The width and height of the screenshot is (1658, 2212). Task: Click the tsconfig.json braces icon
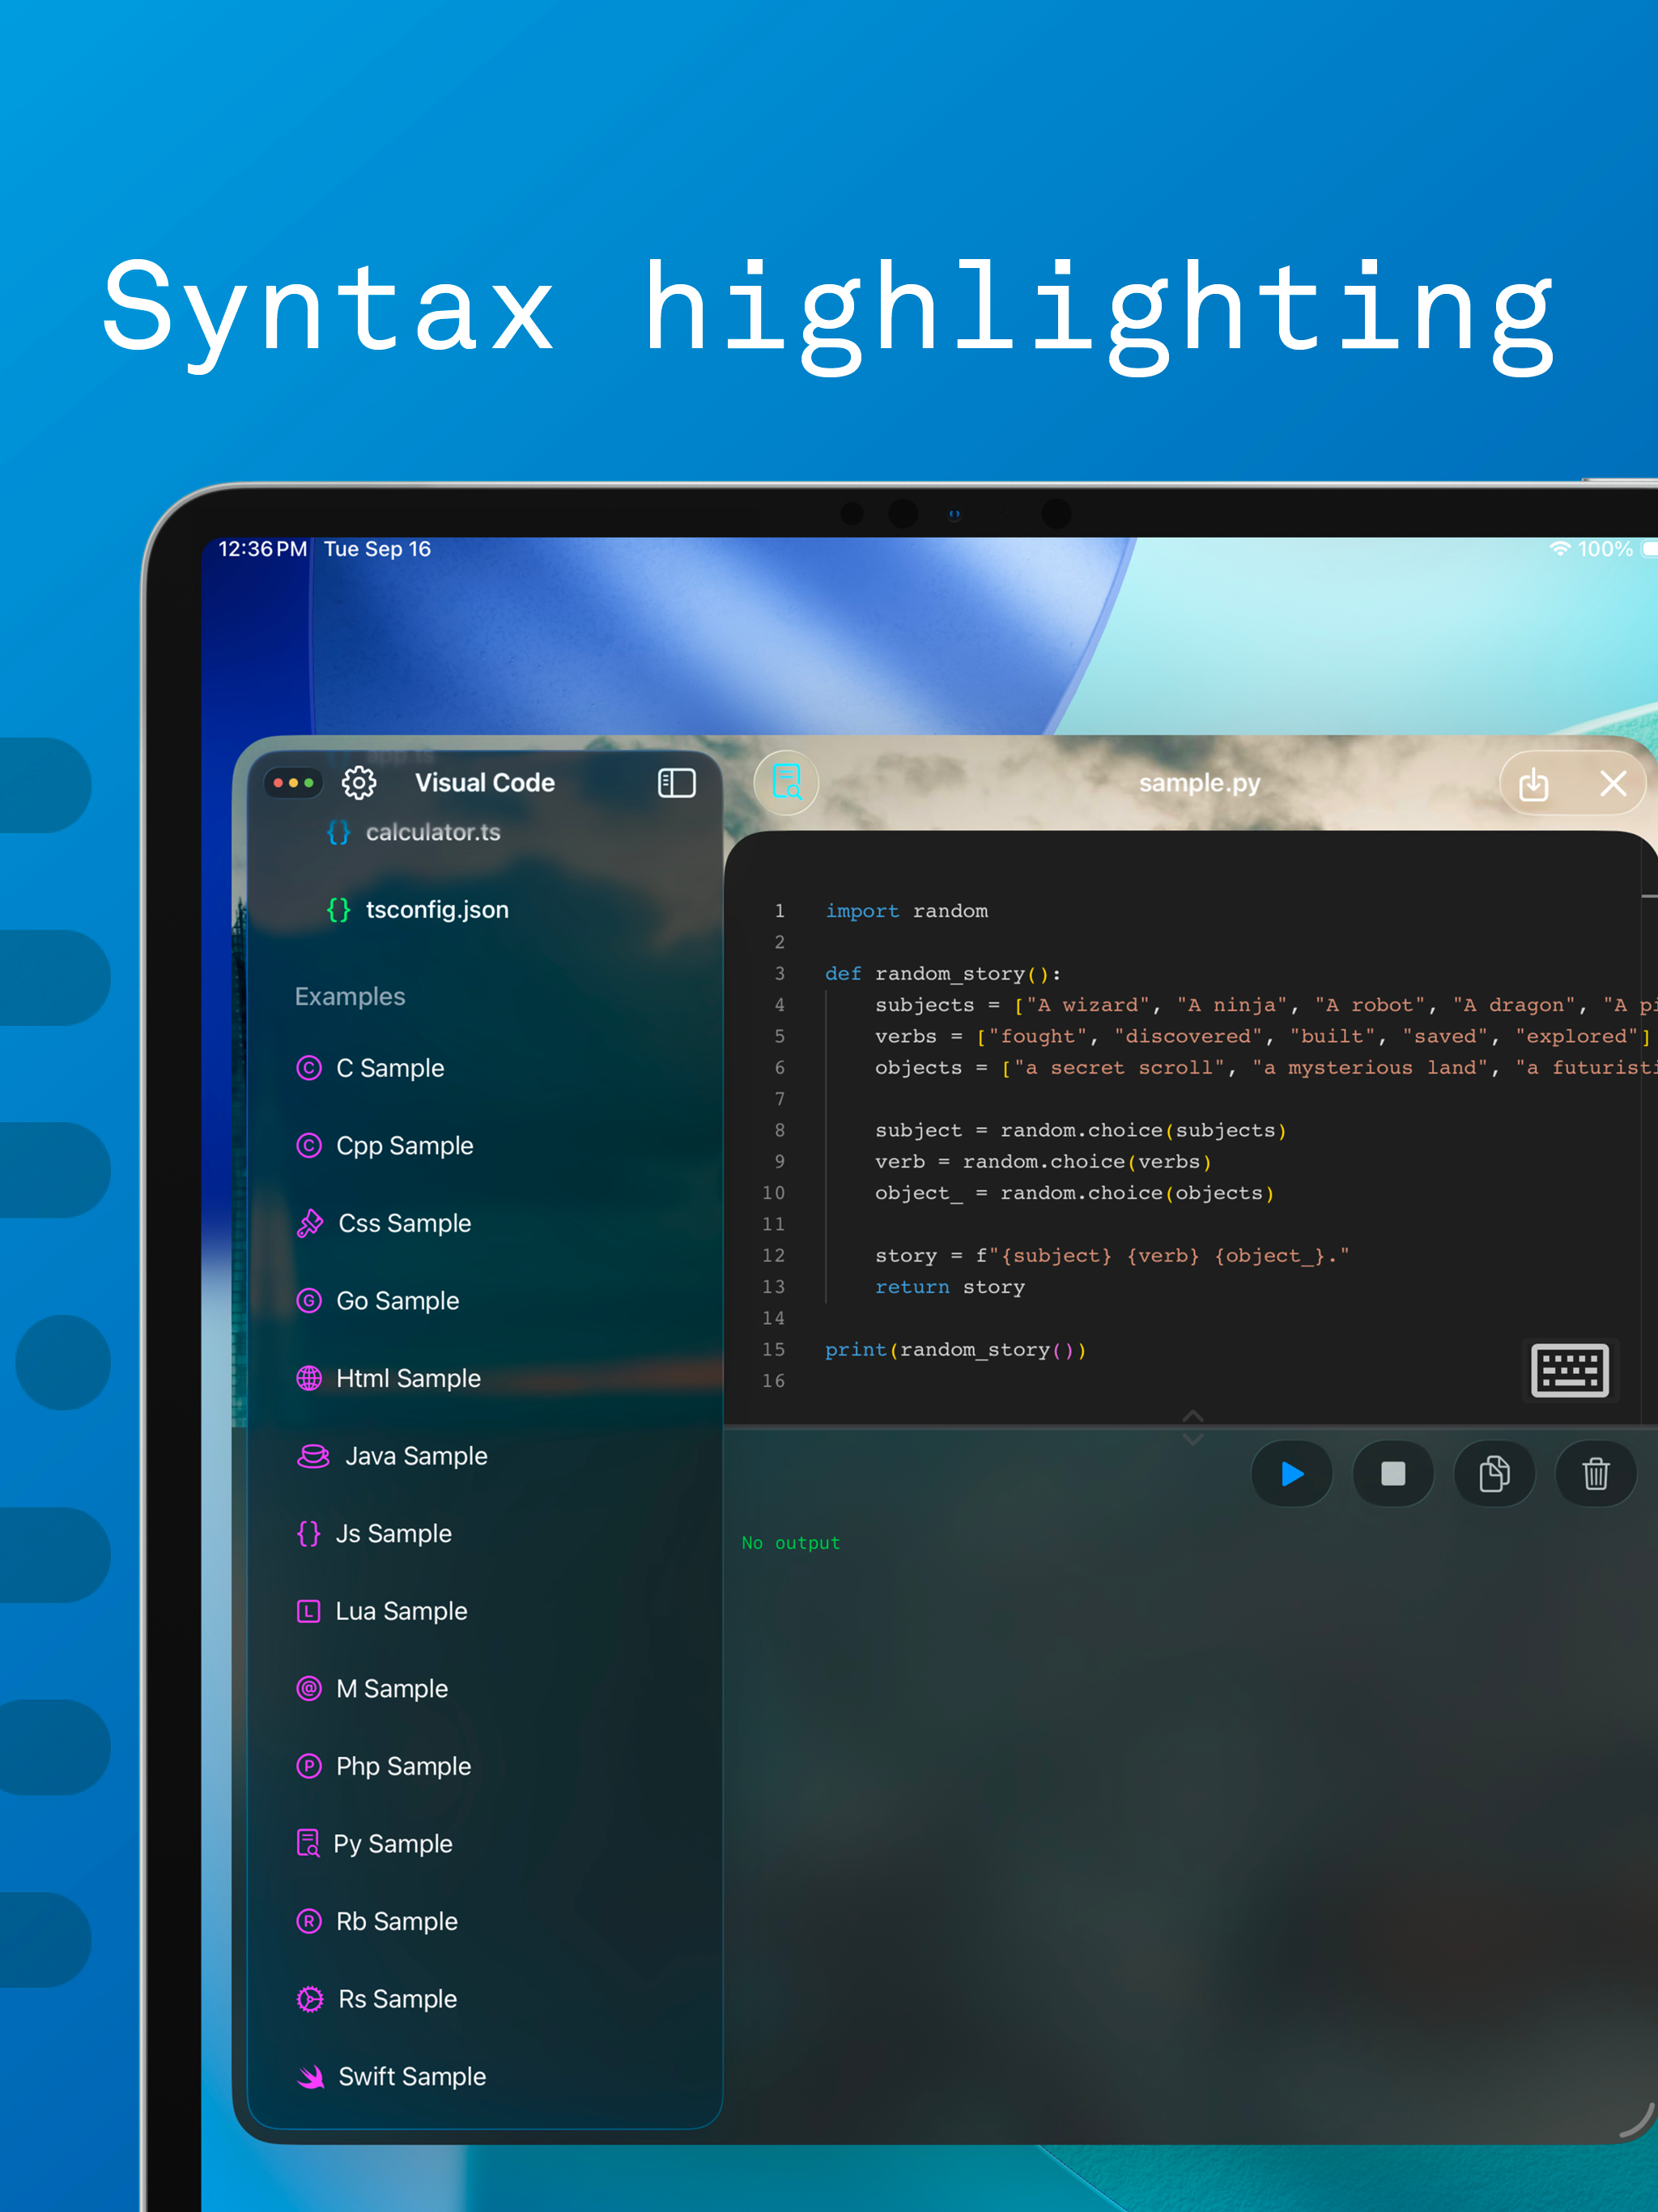coord(338,909)
